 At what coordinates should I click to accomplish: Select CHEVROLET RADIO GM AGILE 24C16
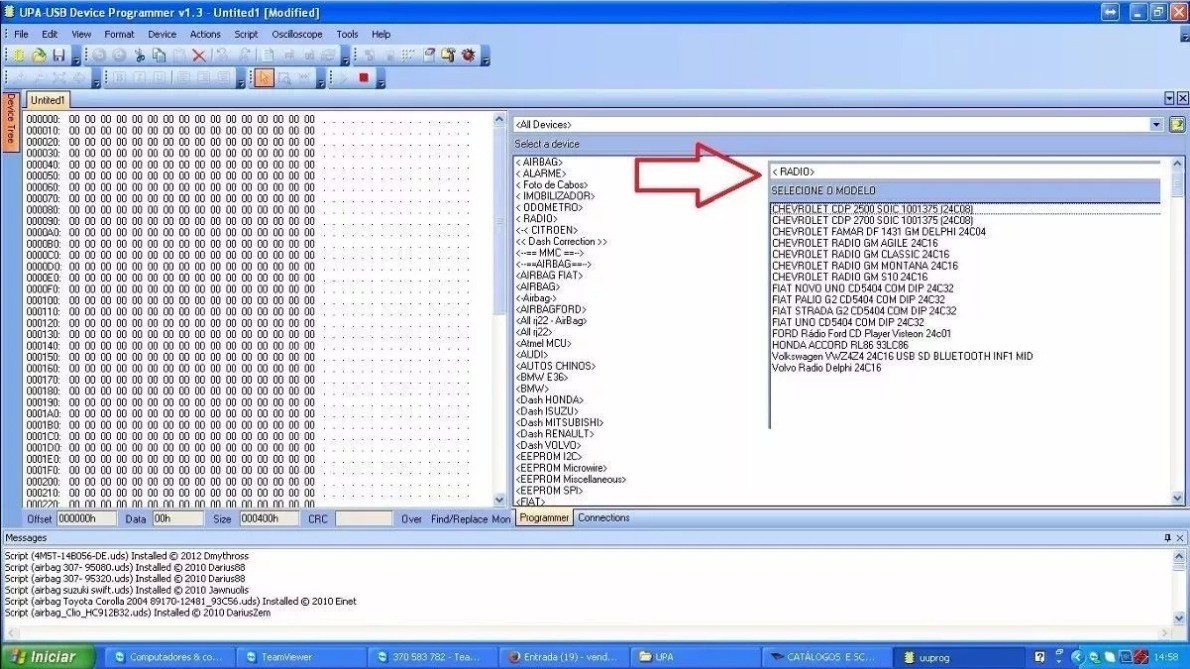pyautogui.click(x=855, y=243)
